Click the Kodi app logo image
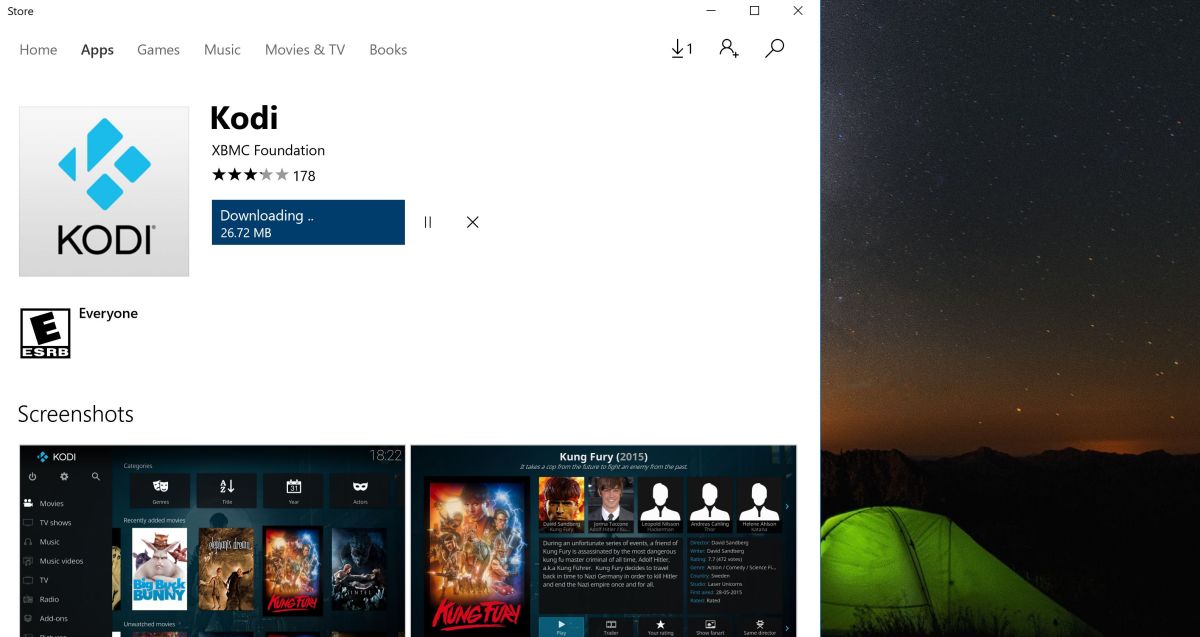Screen dimensions: 1200x637 click(104, 191)
